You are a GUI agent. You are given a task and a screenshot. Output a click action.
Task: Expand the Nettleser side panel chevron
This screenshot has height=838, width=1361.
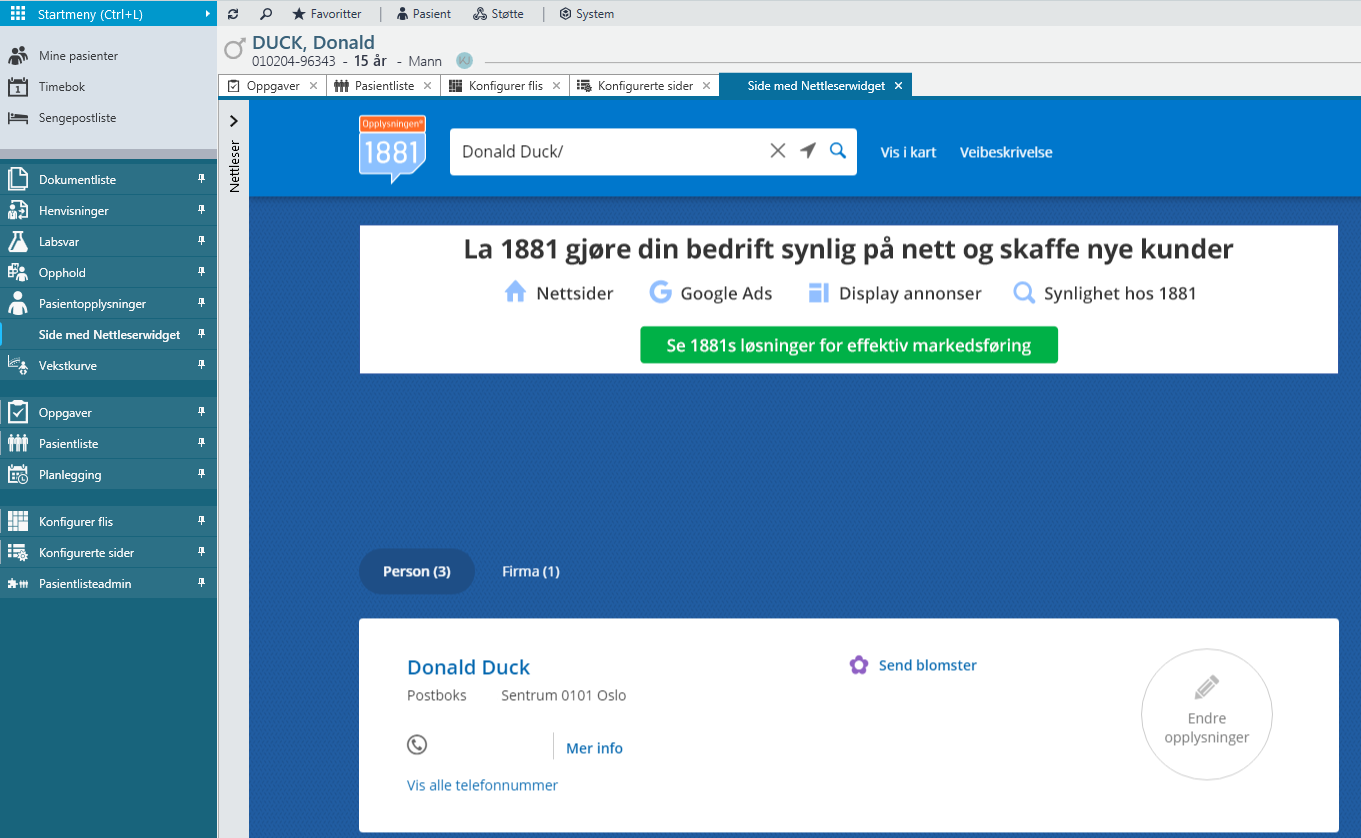(x=234, y=121)
